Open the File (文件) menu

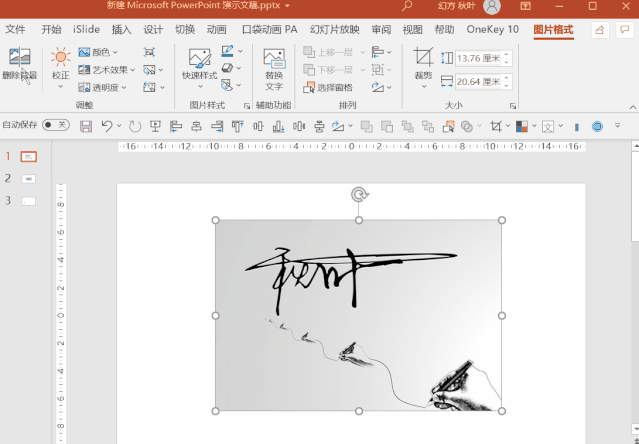(x=16, y=30)
